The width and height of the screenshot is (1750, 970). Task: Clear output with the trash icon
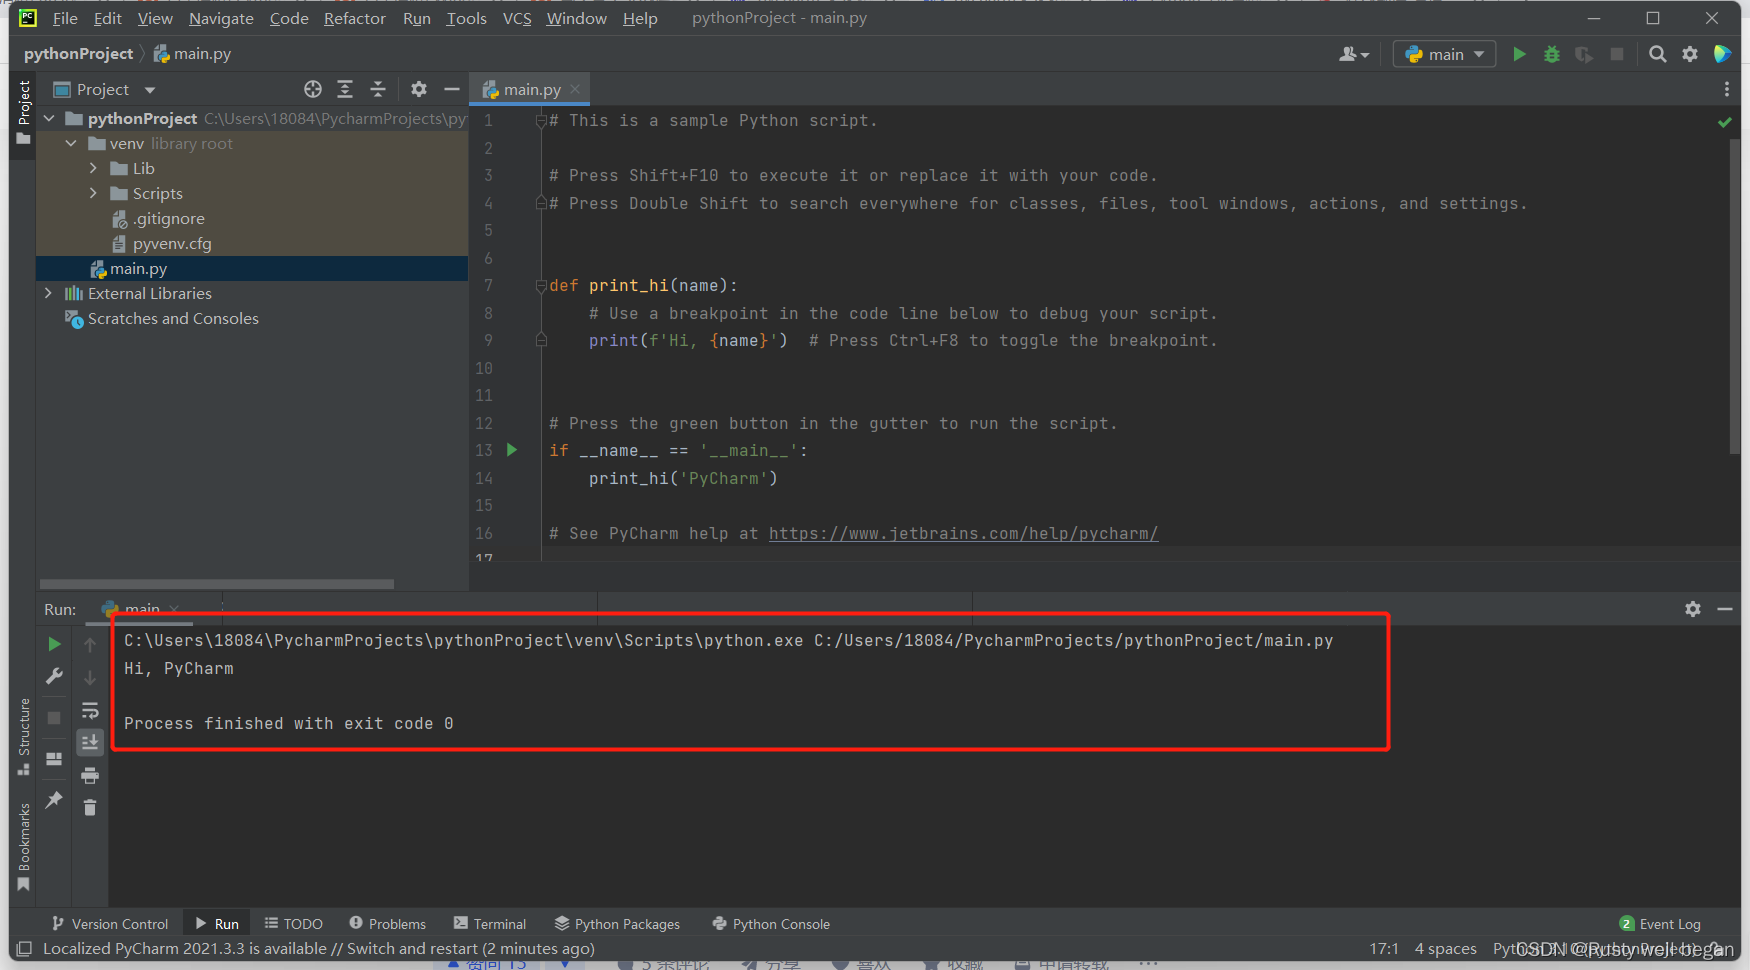[x=90, y=807]
